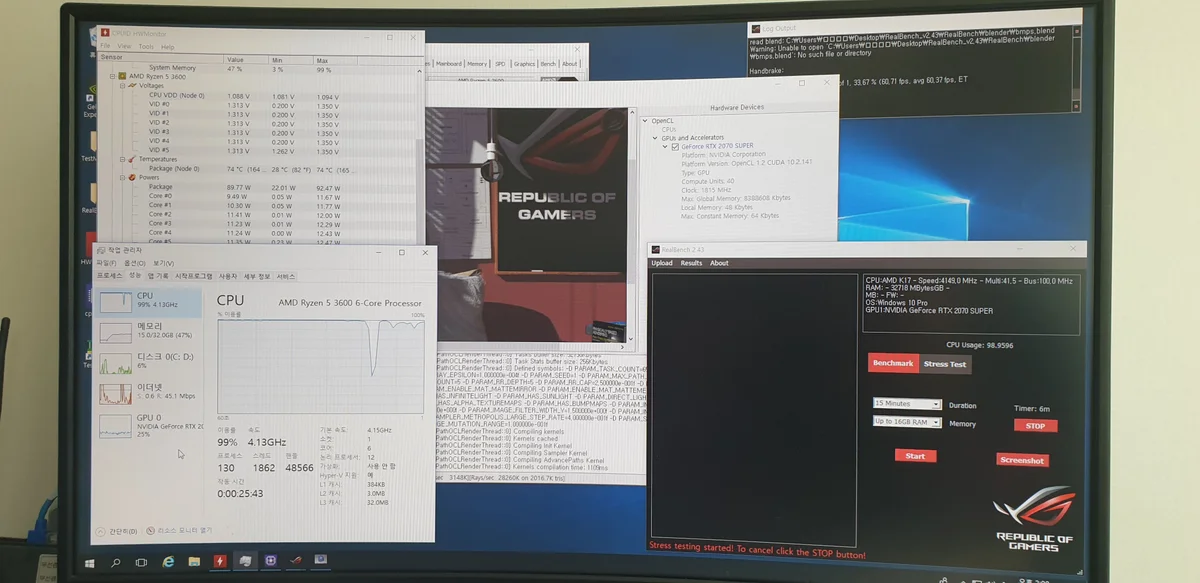1200x583 pixels.
Task: Open Results menu in RealBench
Action: point(691,263)
